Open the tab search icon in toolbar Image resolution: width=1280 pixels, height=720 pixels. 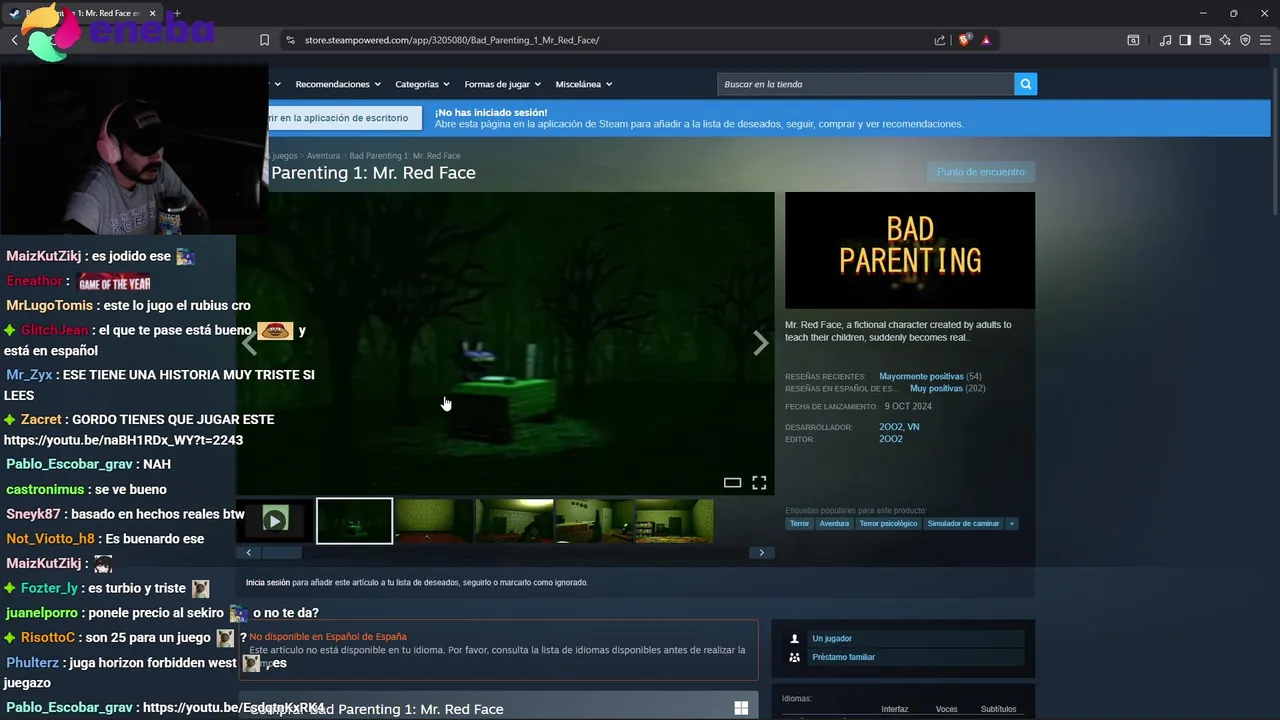(x=1133, y=40)
